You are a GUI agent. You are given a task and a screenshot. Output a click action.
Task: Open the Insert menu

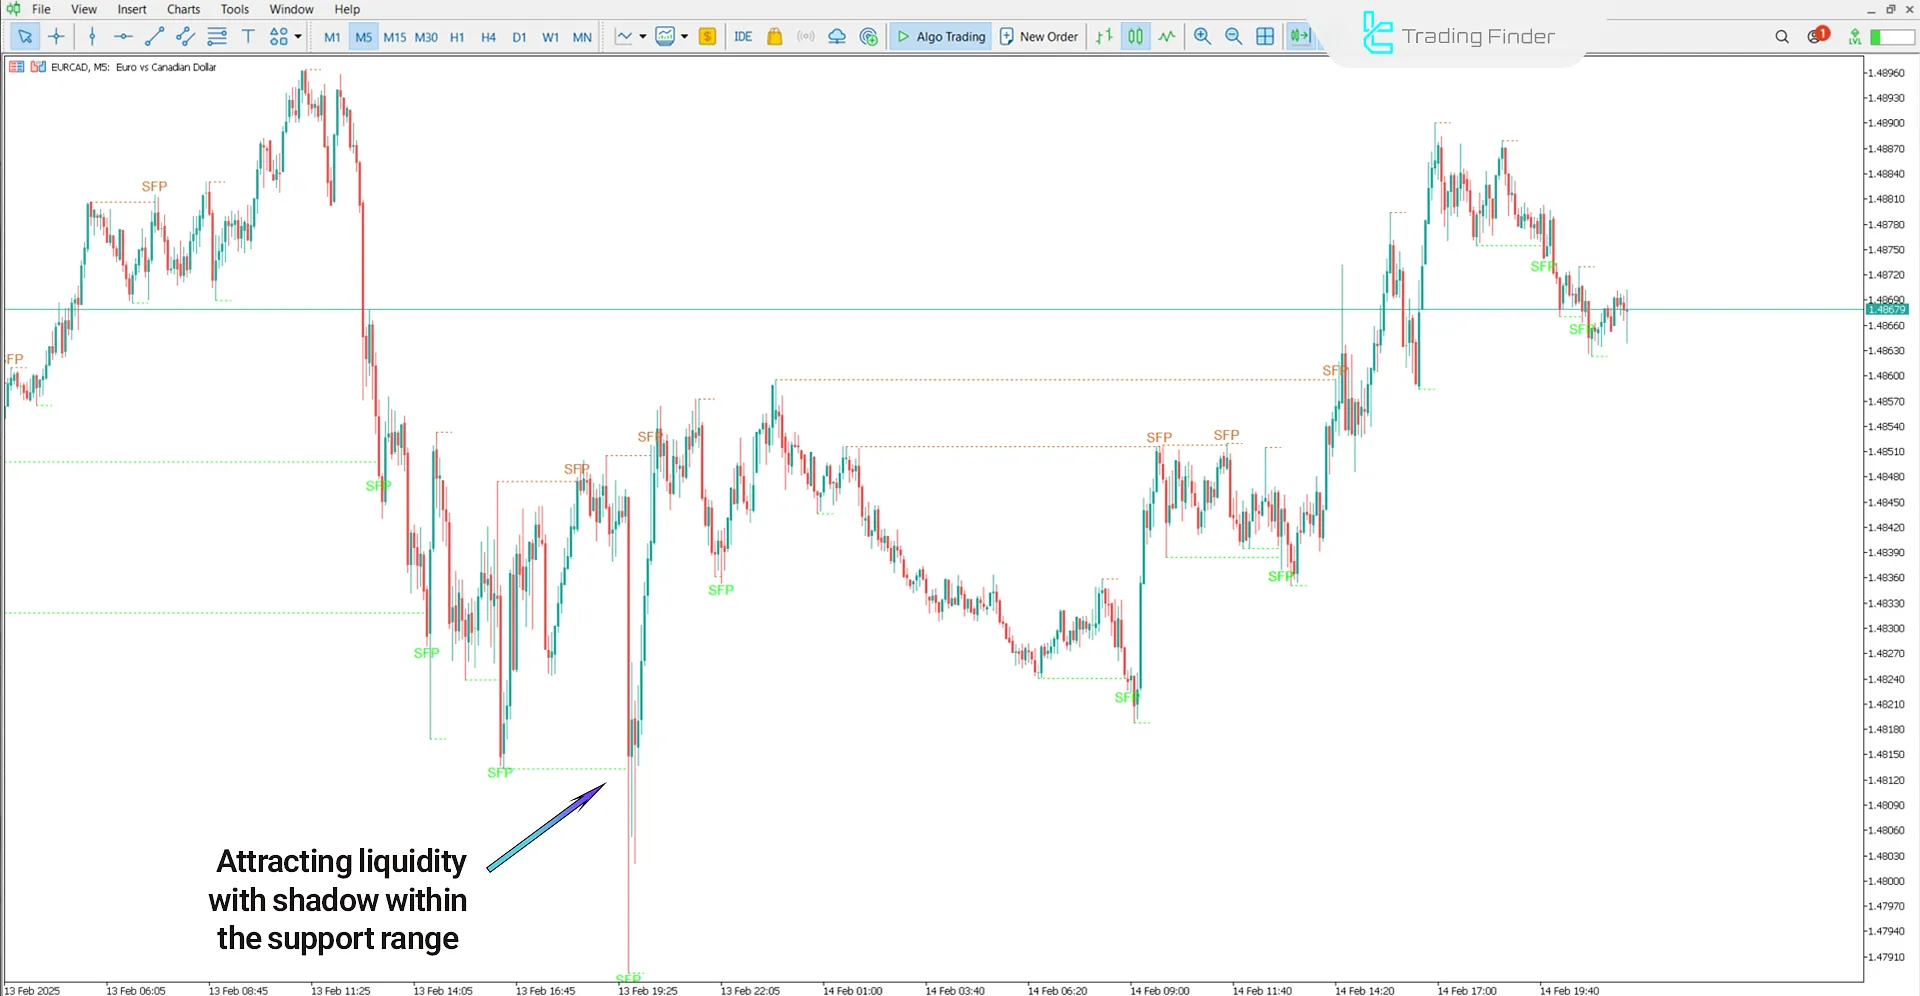click(132, 9)
